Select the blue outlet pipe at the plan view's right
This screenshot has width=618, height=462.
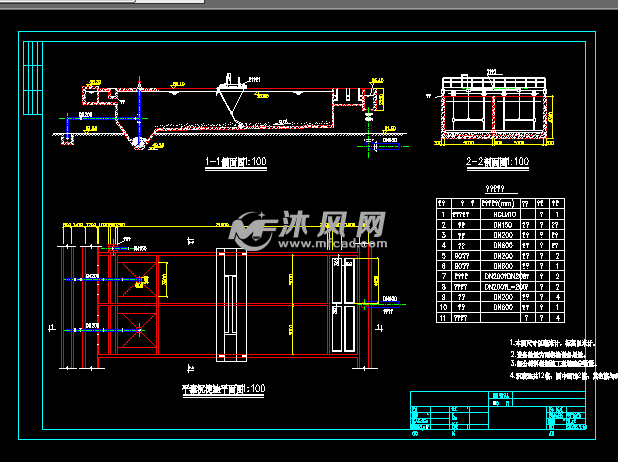pyautogui.click(x=382, y=304)
